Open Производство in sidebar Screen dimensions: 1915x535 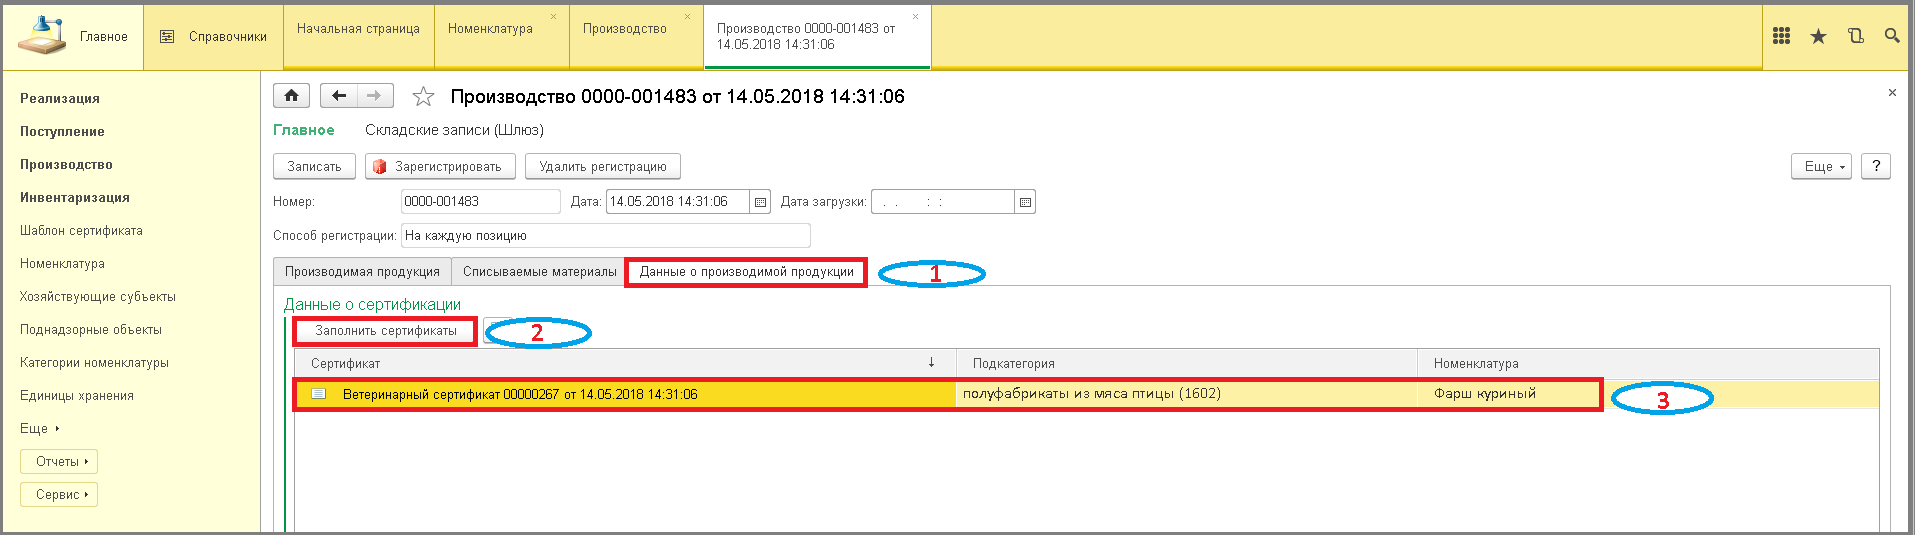[66, 164]
